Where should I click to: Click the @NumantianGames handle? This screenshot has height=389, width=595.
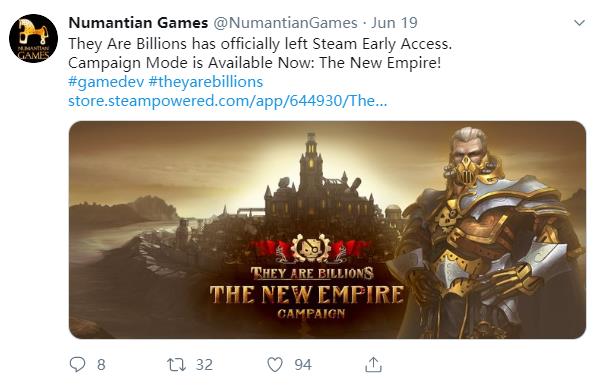[x=285, y=23]
